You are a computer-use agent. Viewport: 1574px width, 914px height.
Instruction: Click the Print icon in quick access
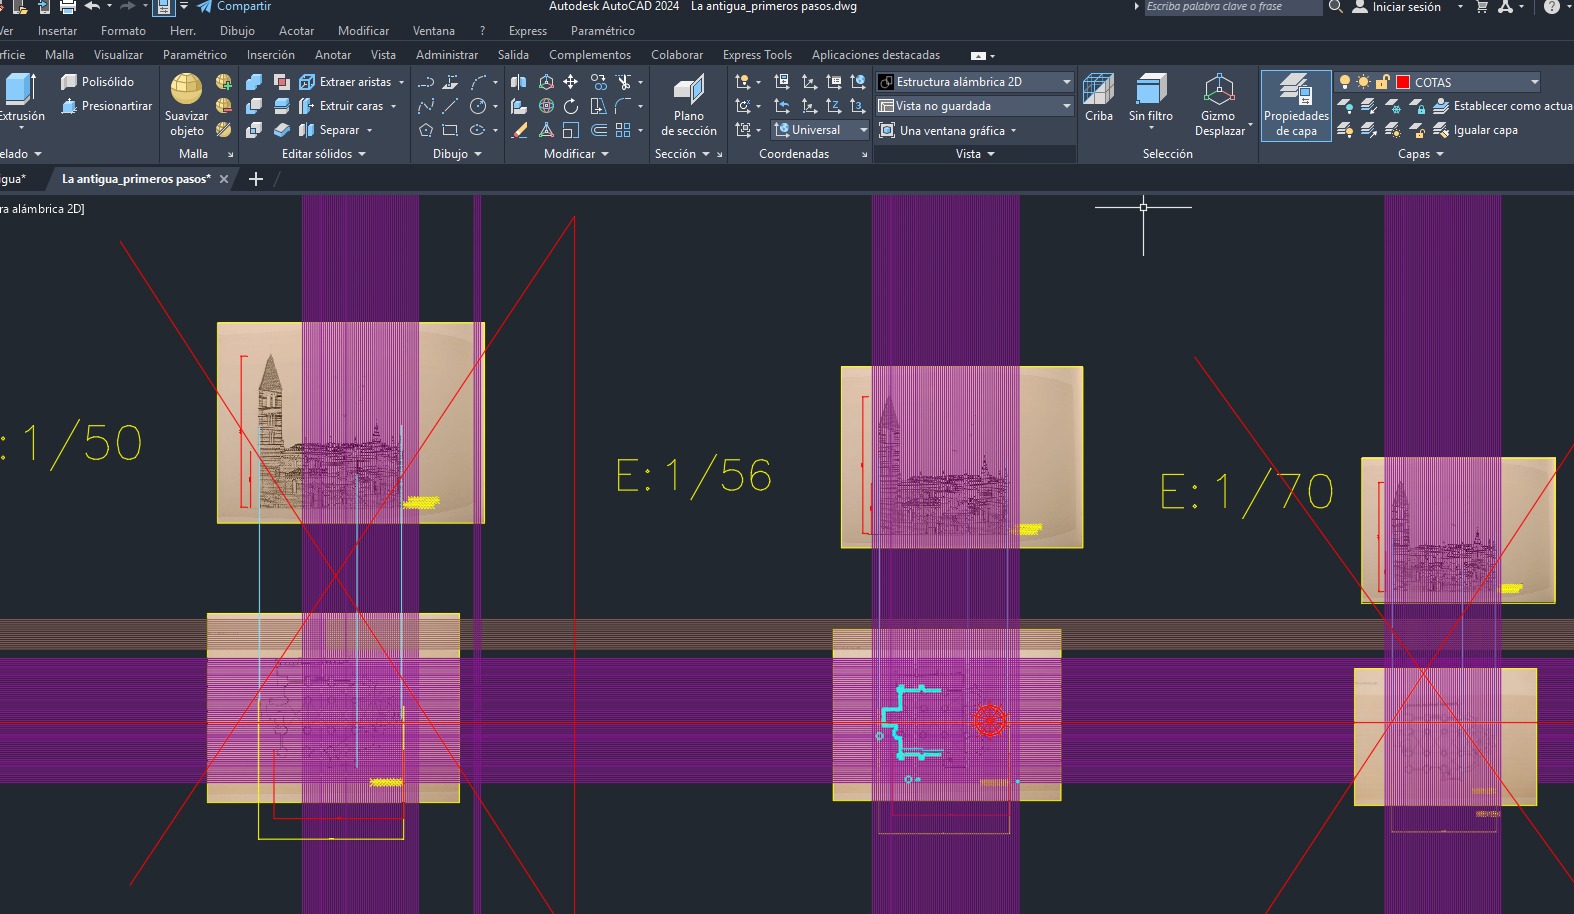[x=68, y=7]
